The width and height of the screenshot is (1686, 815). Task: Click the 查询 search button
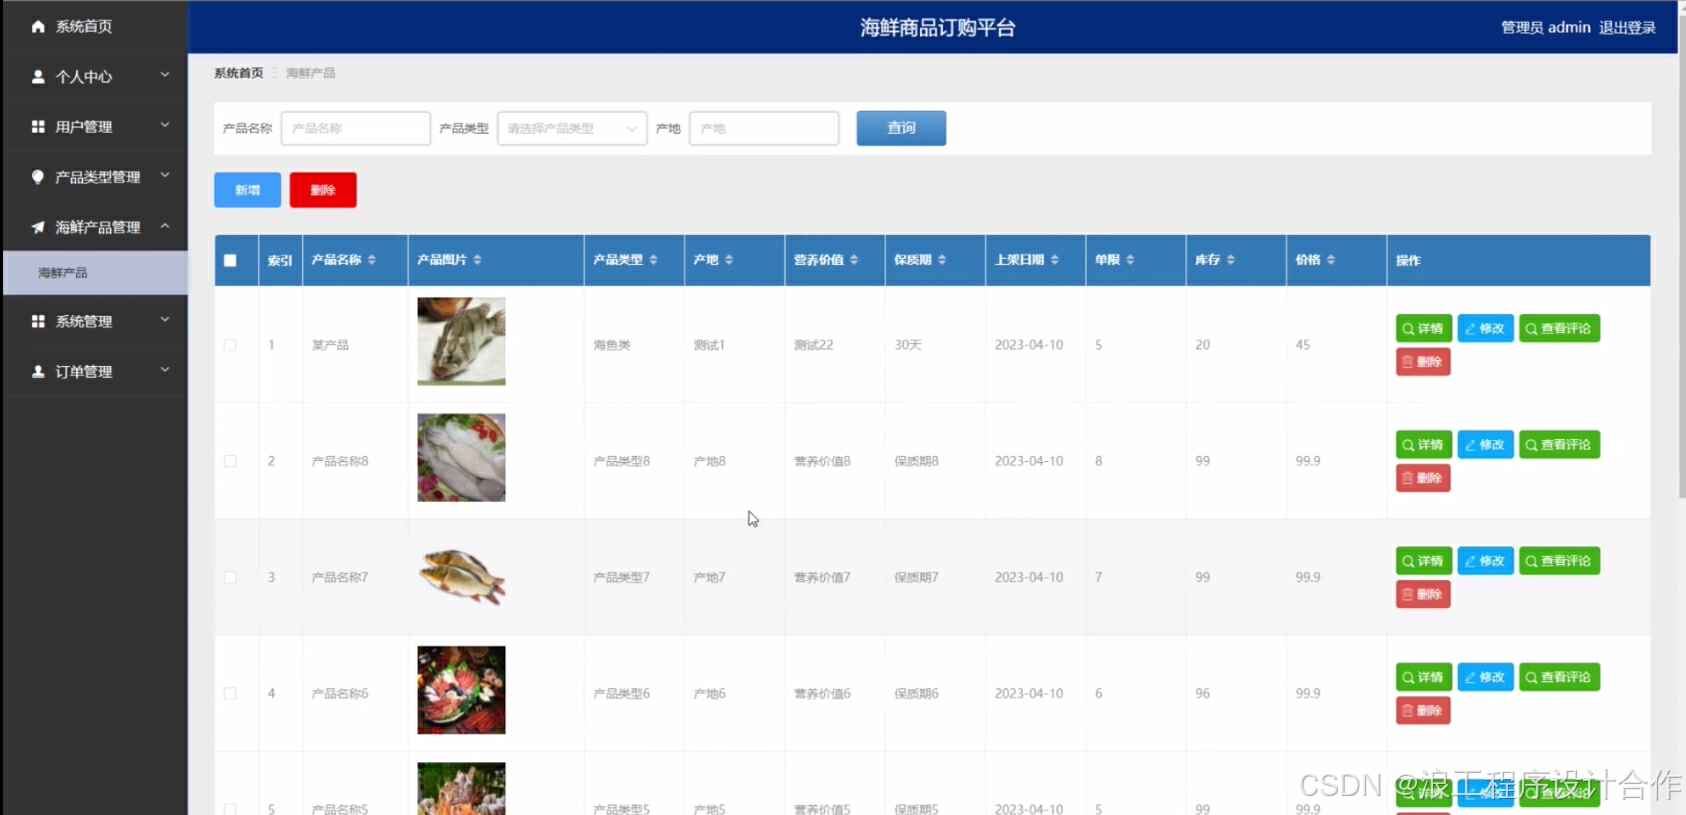(x=901, y=128)
